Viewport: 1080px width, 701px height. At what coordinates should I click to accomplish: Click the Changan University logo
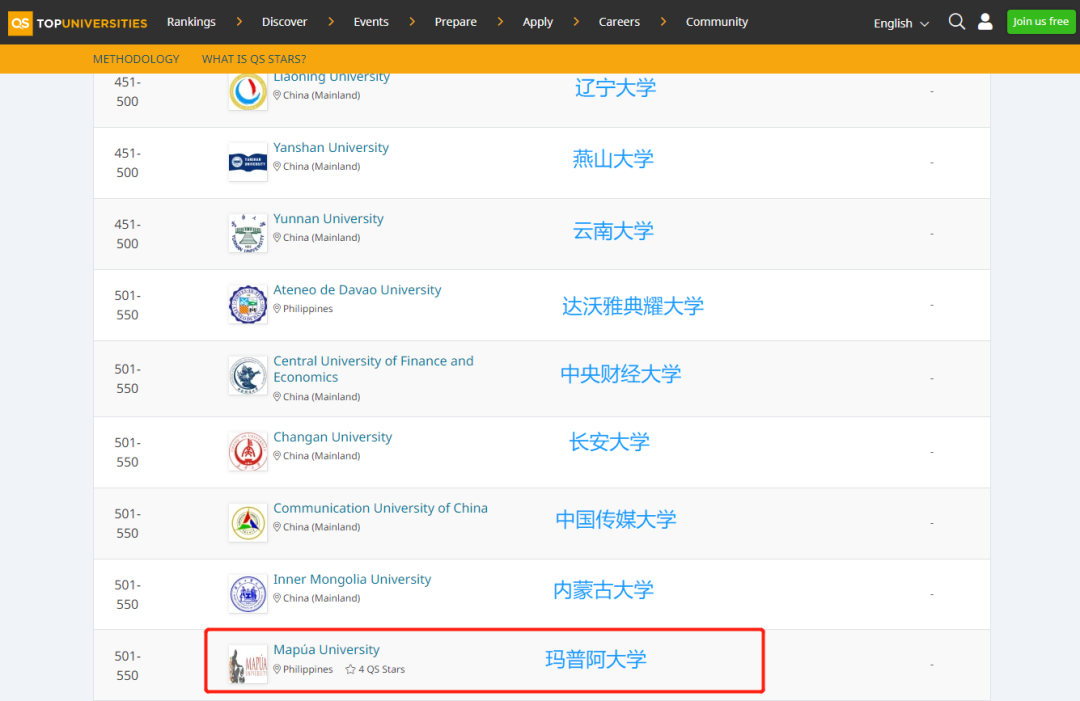[x=248, y=451]
